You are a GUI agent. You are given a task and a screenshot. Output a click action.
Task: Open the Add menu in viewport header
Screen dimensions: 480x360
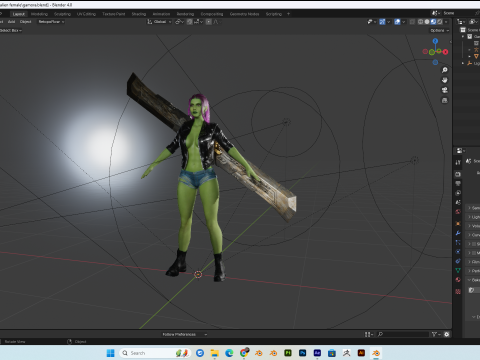click(x=12, y=22)
